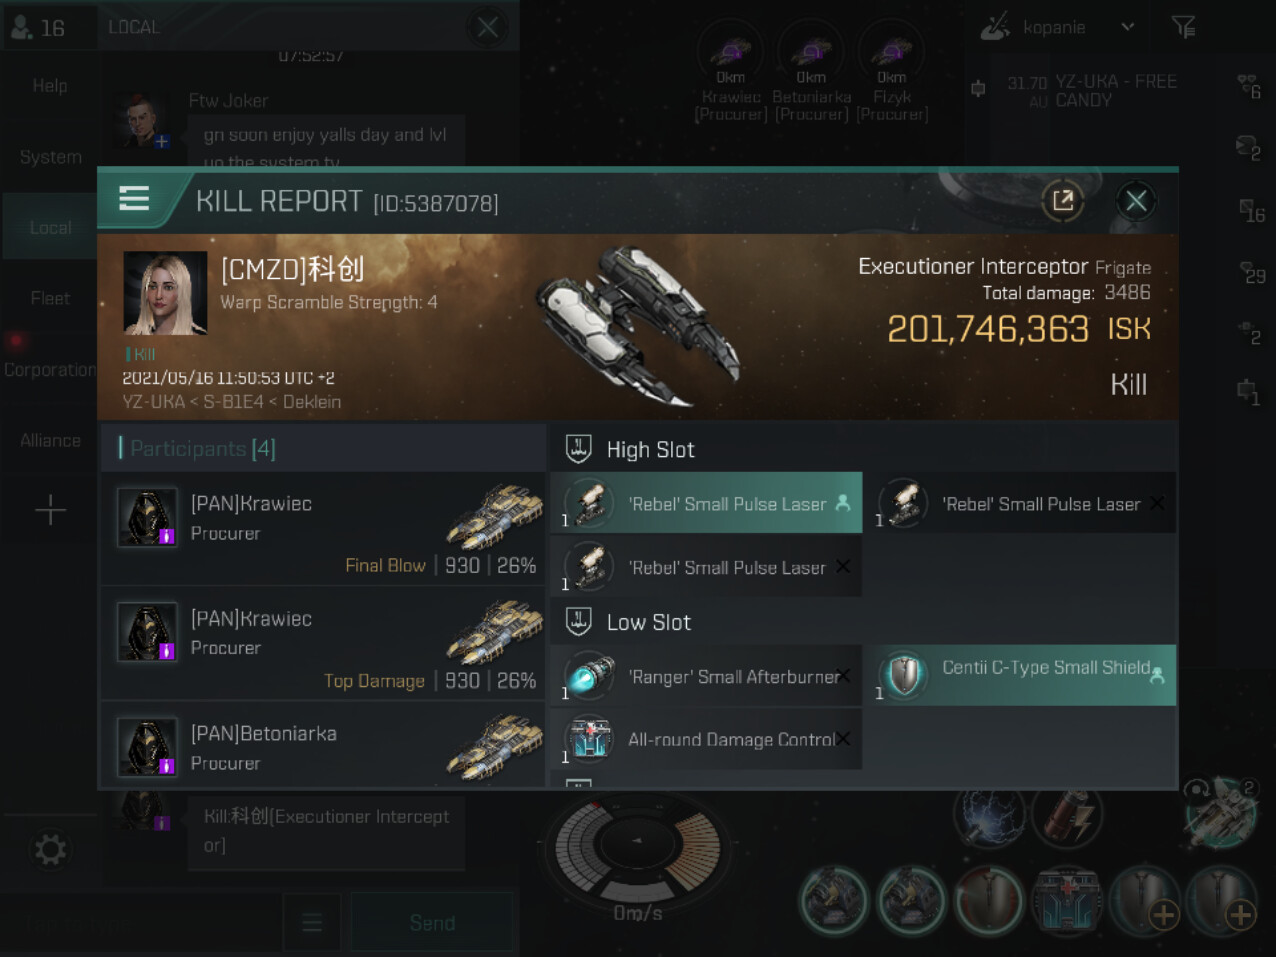This screenshot has height=957, width=1276.
Task: Click victim character portrait in kill report
Action: click(165, 293)
